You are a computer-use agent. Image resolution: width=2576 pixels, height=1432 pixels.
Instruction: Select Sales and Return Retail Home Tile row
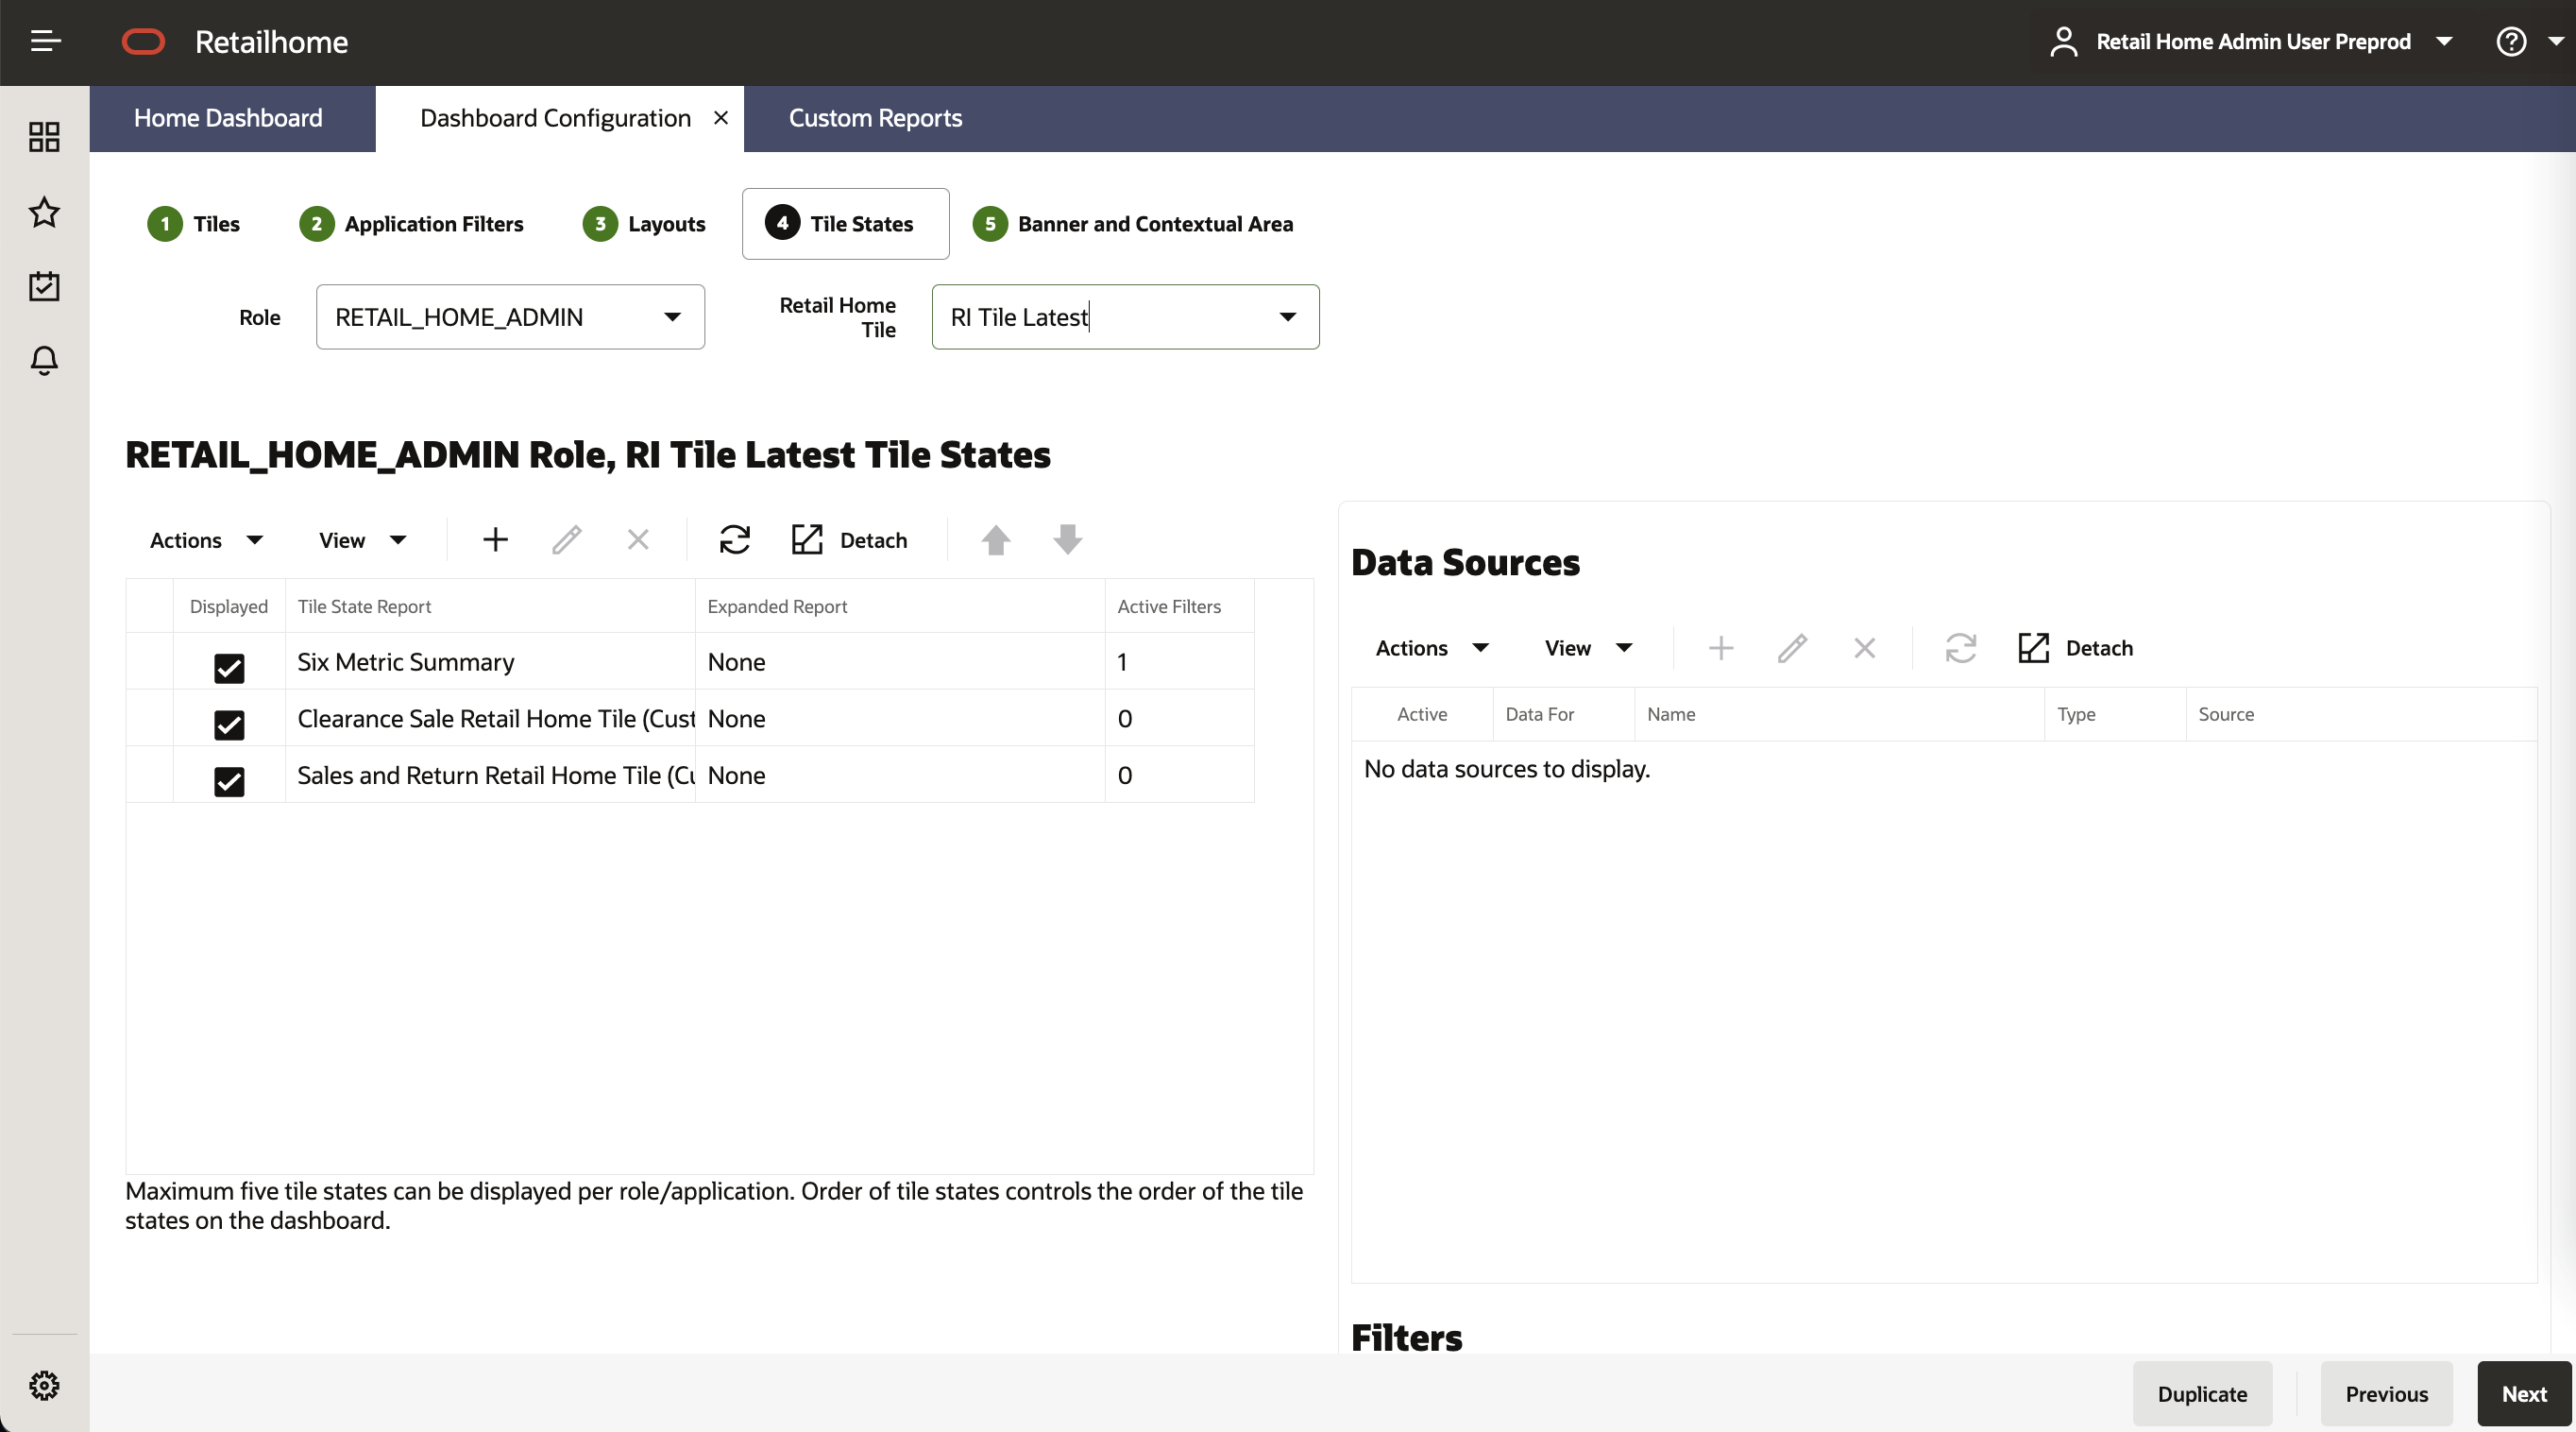point(690,775)
